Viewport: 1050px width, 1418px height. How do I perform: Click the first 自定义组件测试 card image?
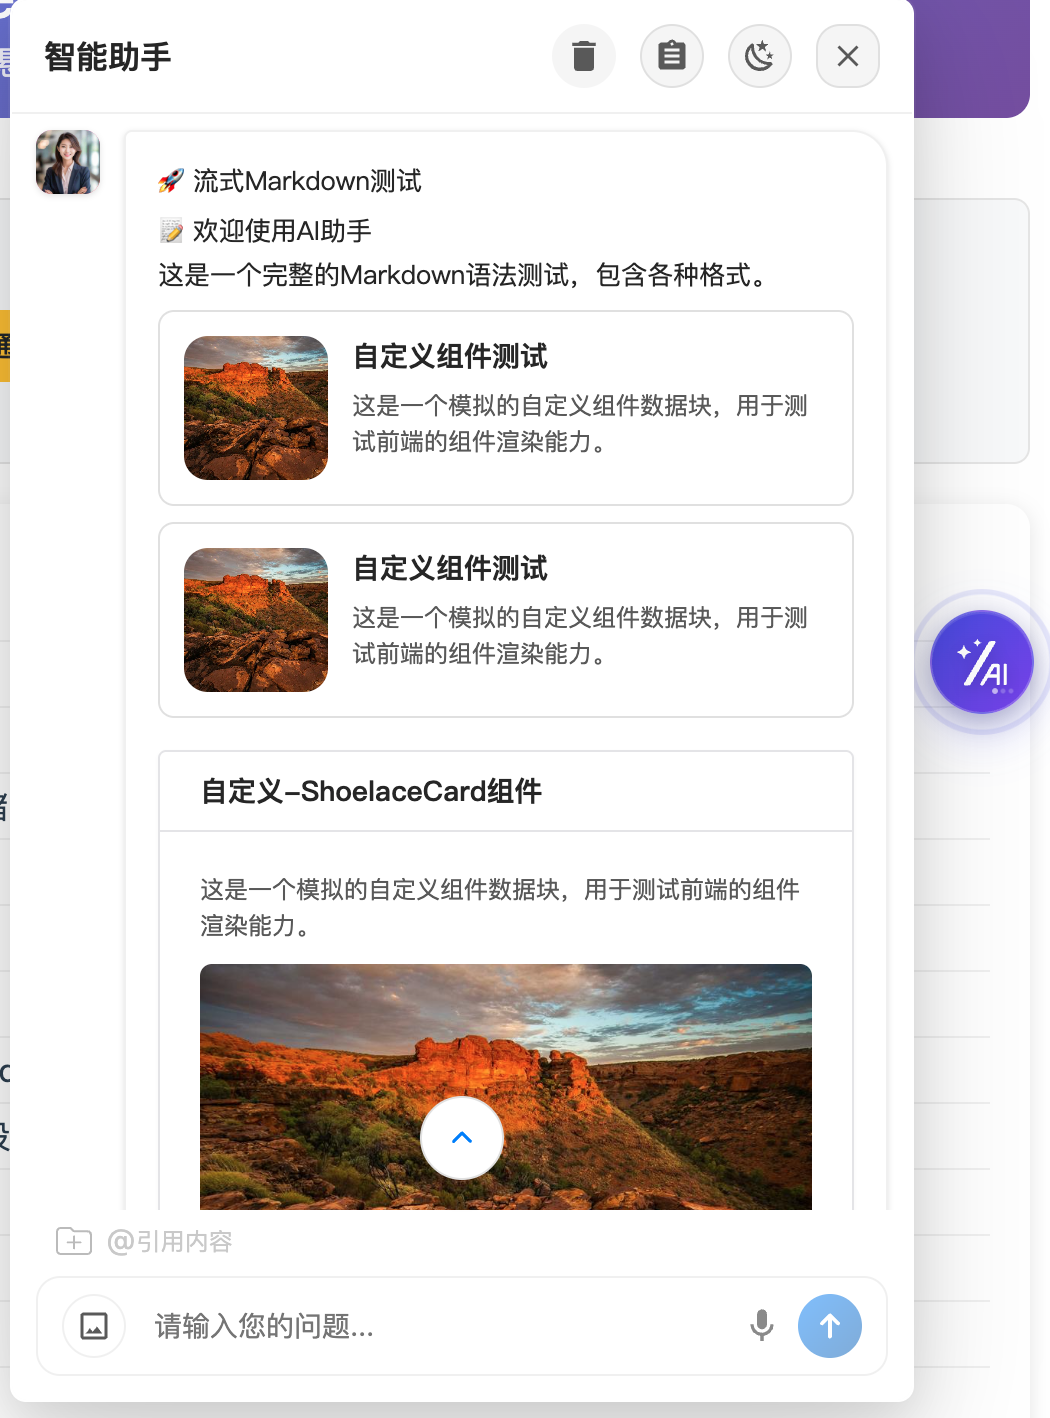pos(255,407)
